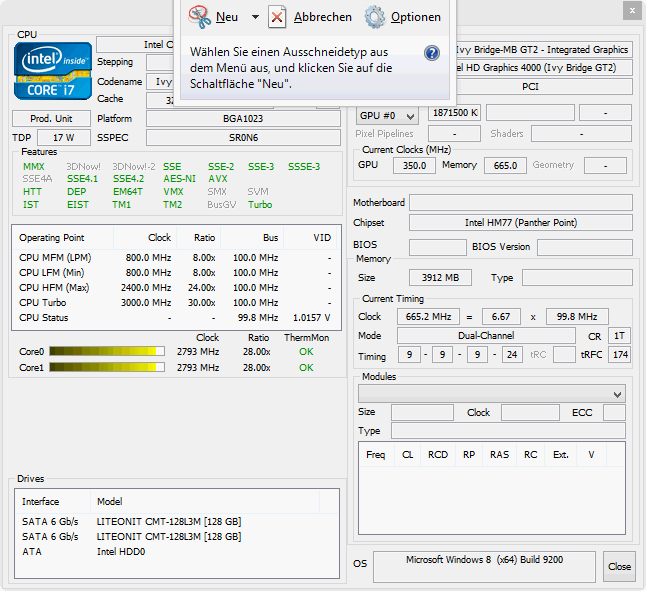Close the window with top-right X
Viewport: 646px width, 591px height.
tap(632, 11)
